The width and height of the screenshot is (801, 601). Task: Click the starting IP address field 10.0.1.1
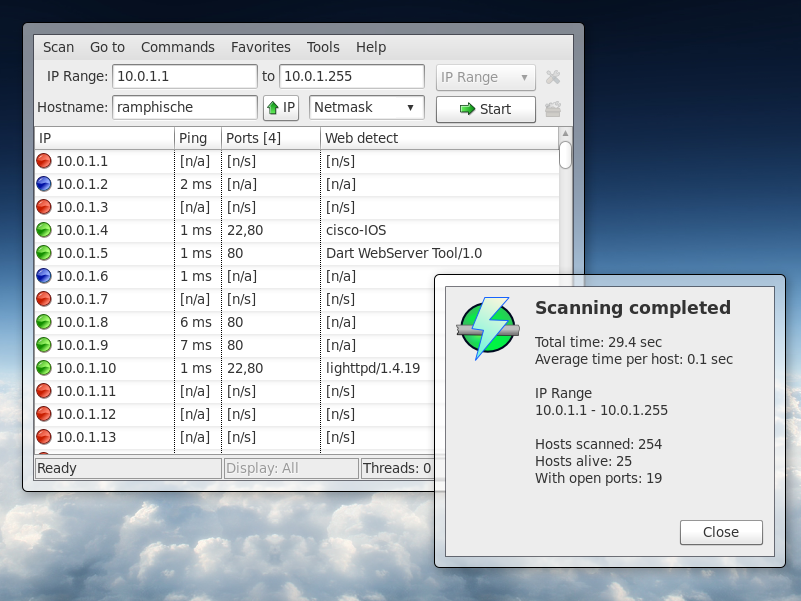(184, 76)
